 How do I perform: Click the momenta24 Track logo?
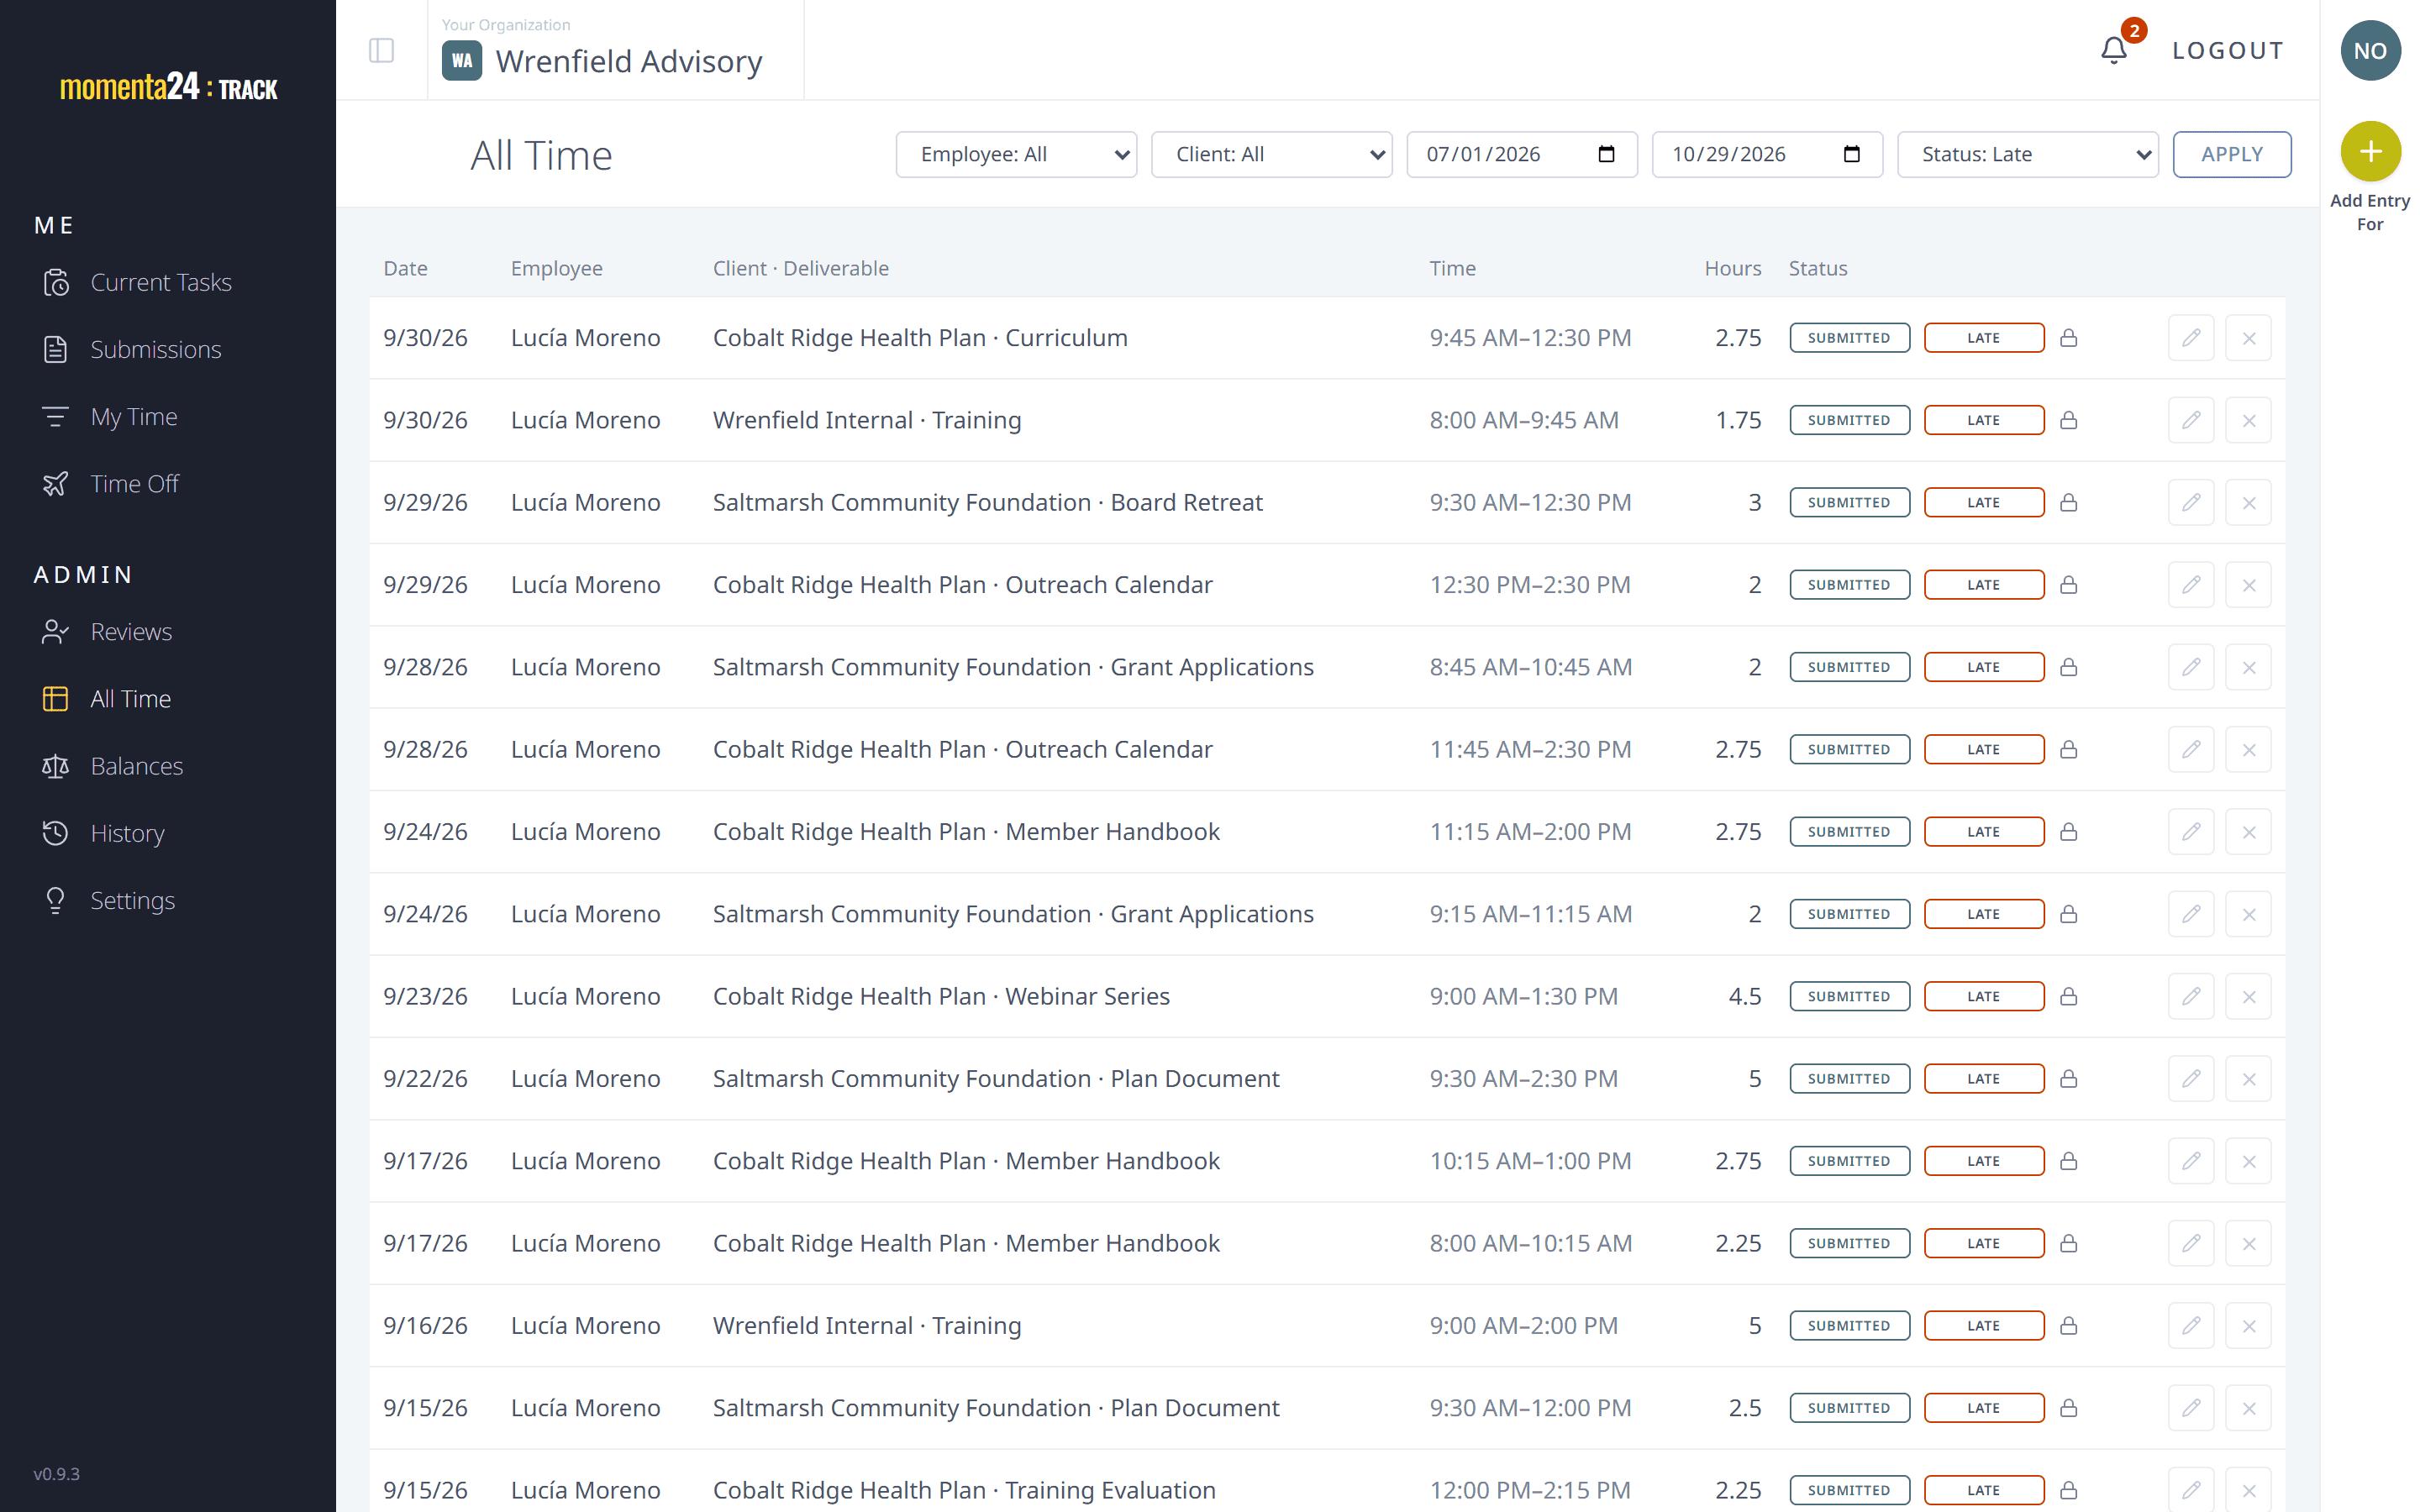168,87
